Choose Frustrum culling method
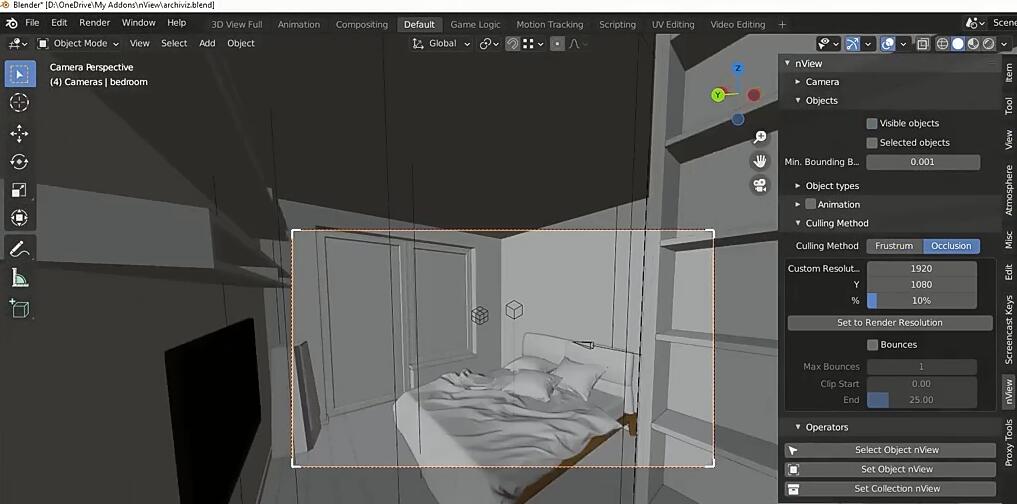Image resolution: width=1017 pixels, height=504 pixels. point(894,246)
